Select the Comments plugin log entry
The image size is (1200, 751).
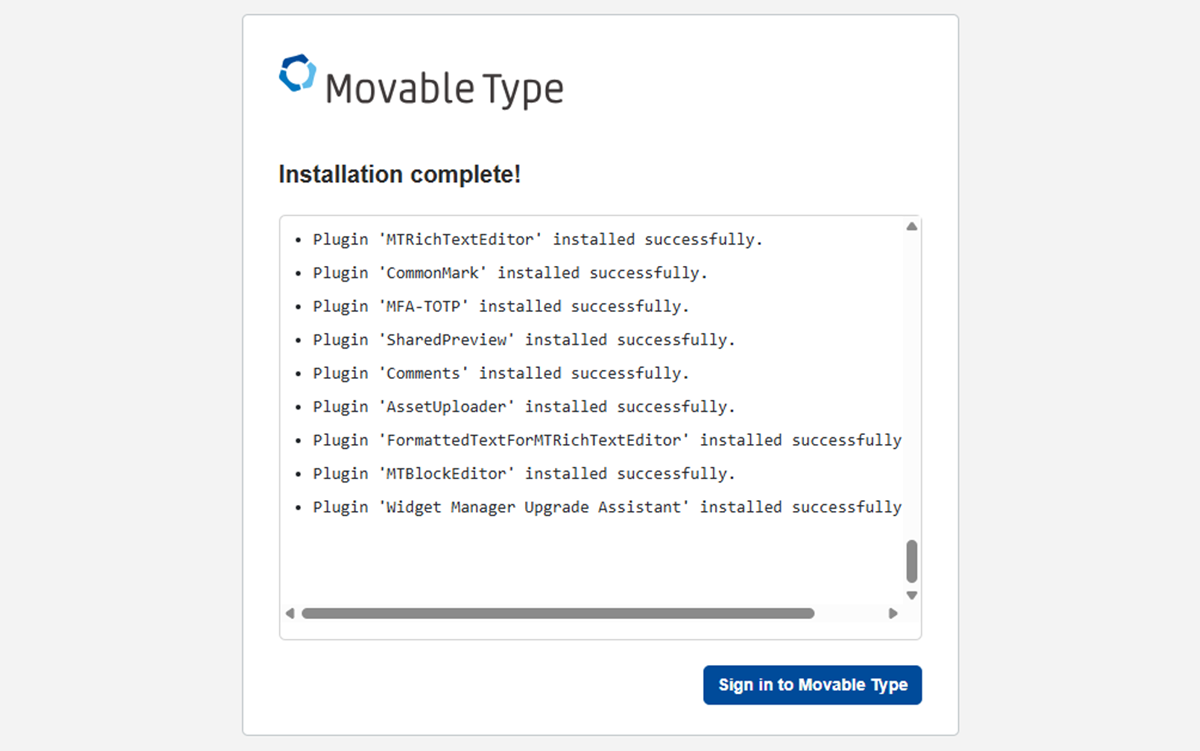click(500, 373)
